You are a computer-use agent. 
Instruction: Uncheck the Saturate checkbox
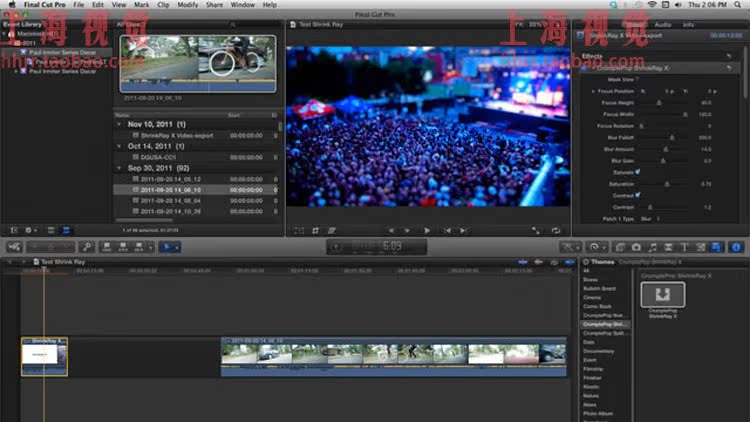[638, 172]
